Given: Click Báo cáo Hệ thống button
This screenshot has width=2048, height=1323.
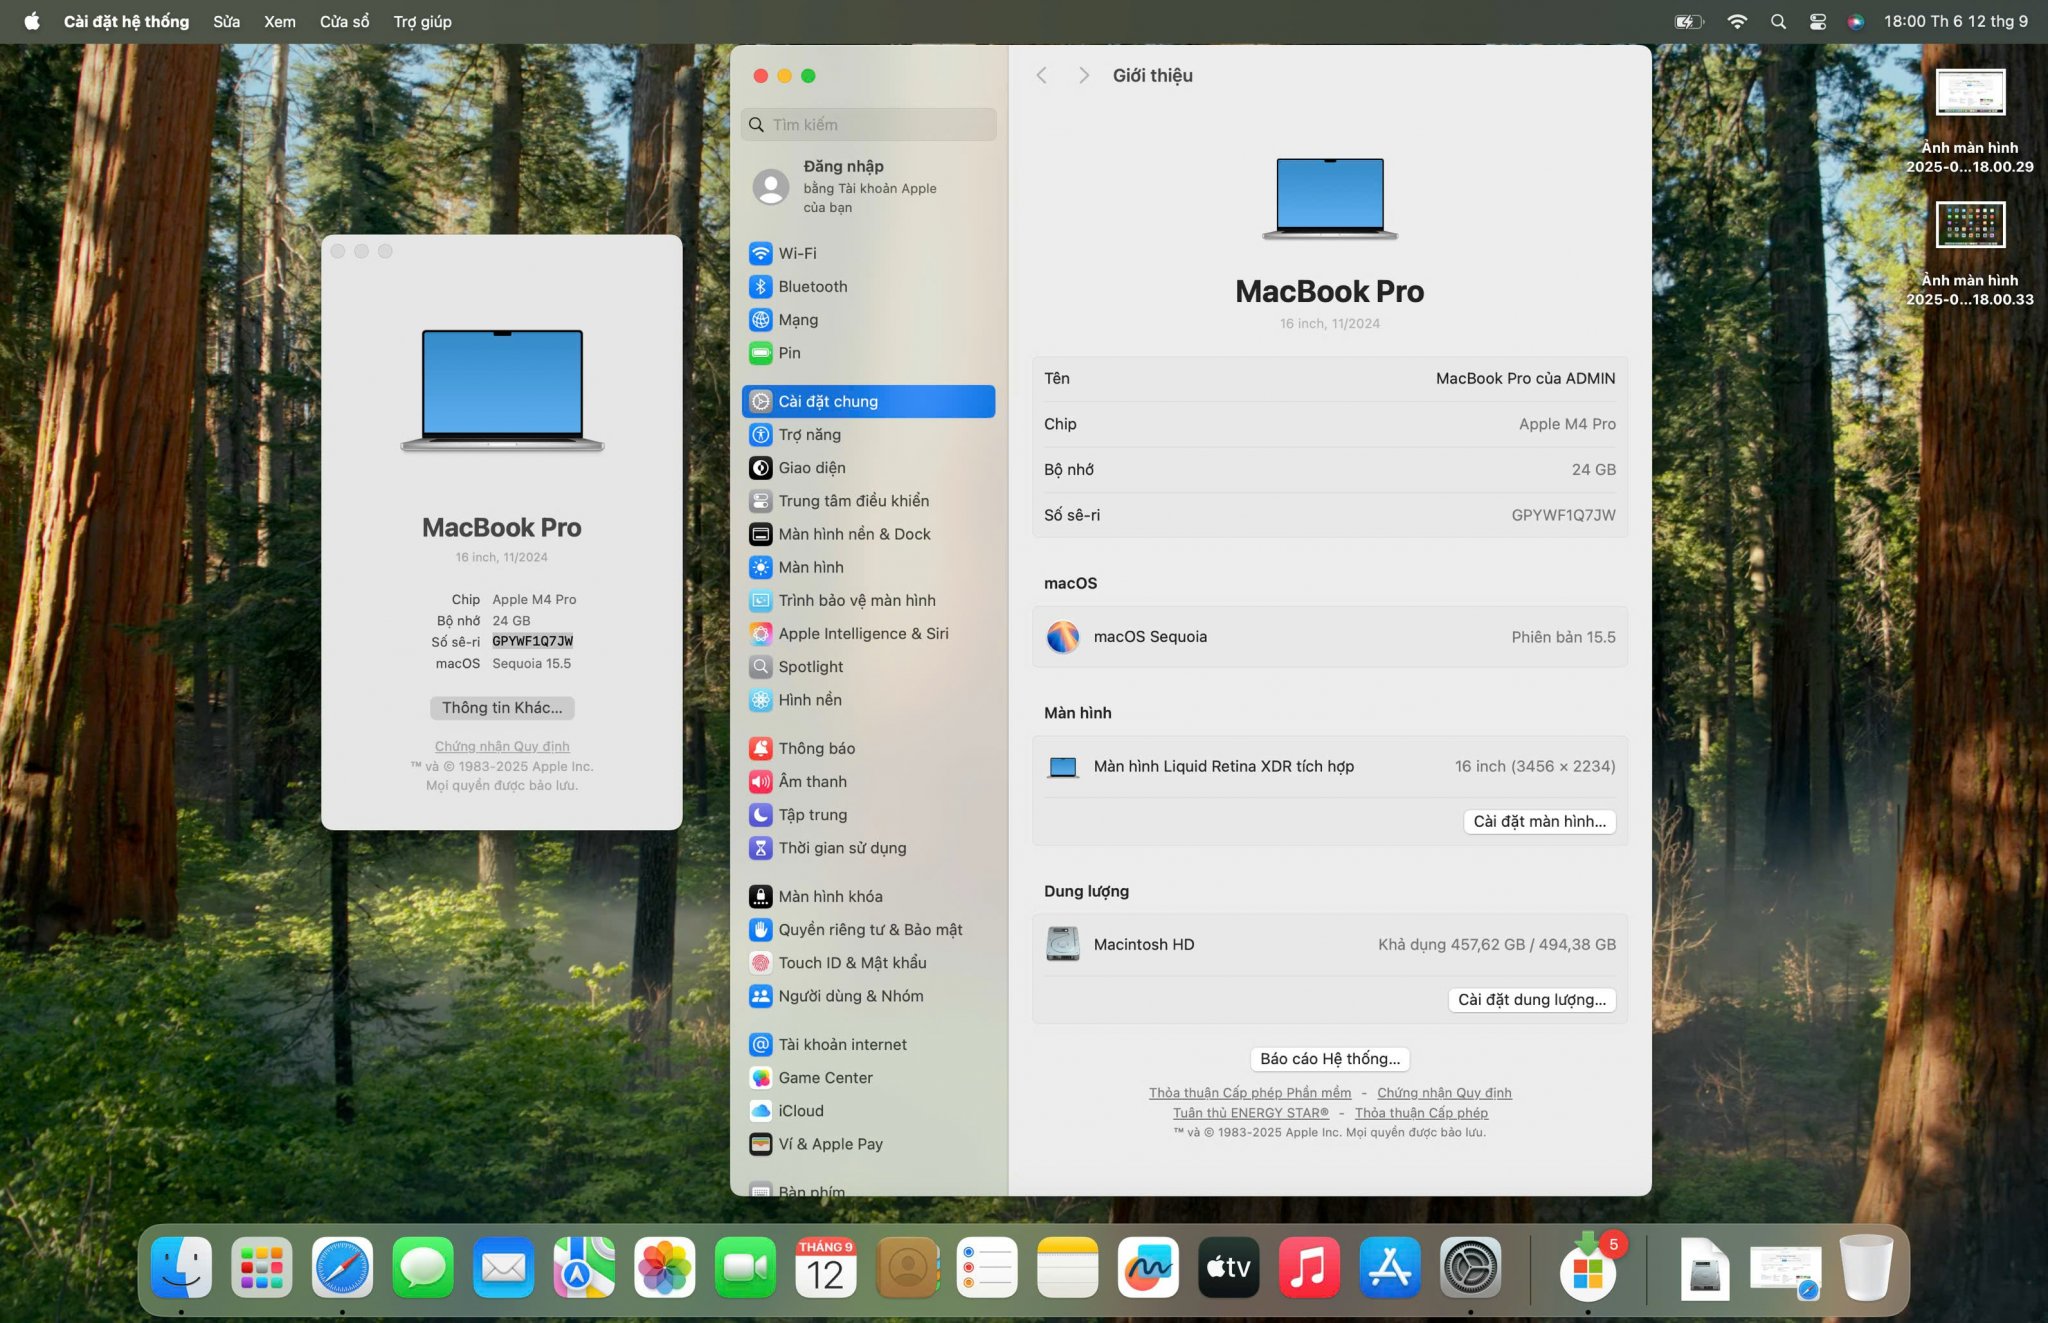Looking at the screenshot, I should coord(1329,1058).
